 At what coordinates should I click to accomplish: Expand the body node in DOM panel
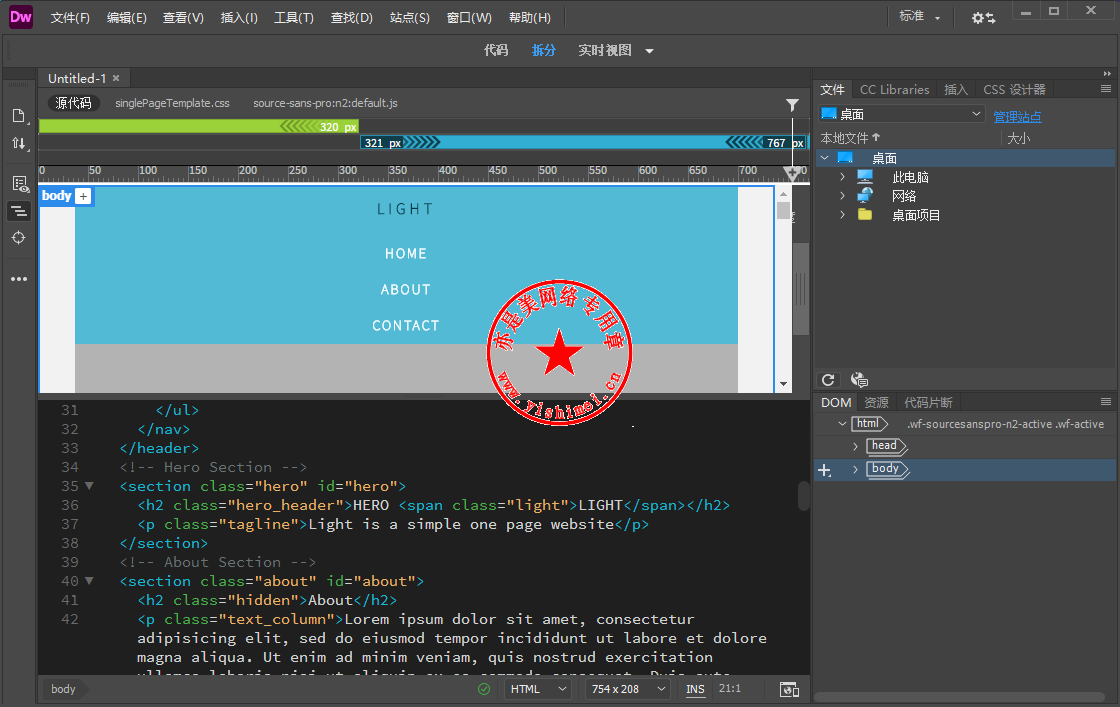(x=855, y=469)
